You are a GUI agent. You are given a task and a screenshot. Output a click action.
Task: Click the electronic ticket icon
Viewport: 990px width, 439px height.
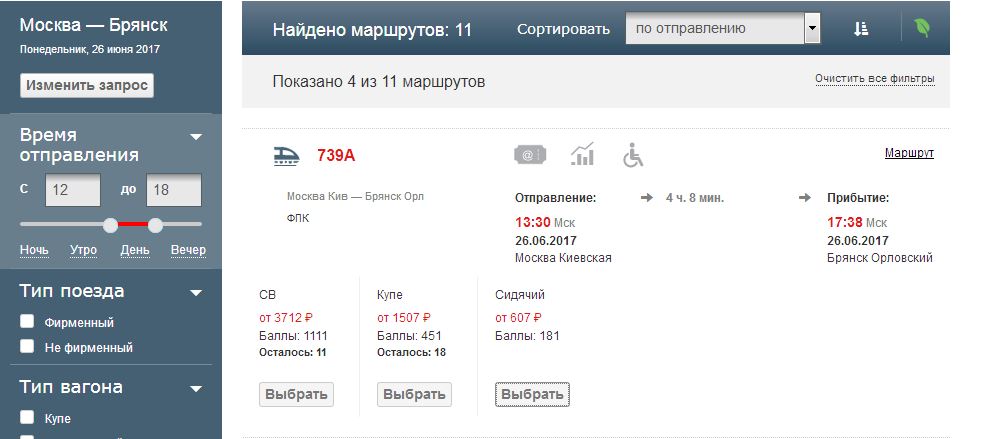point(530,155)
